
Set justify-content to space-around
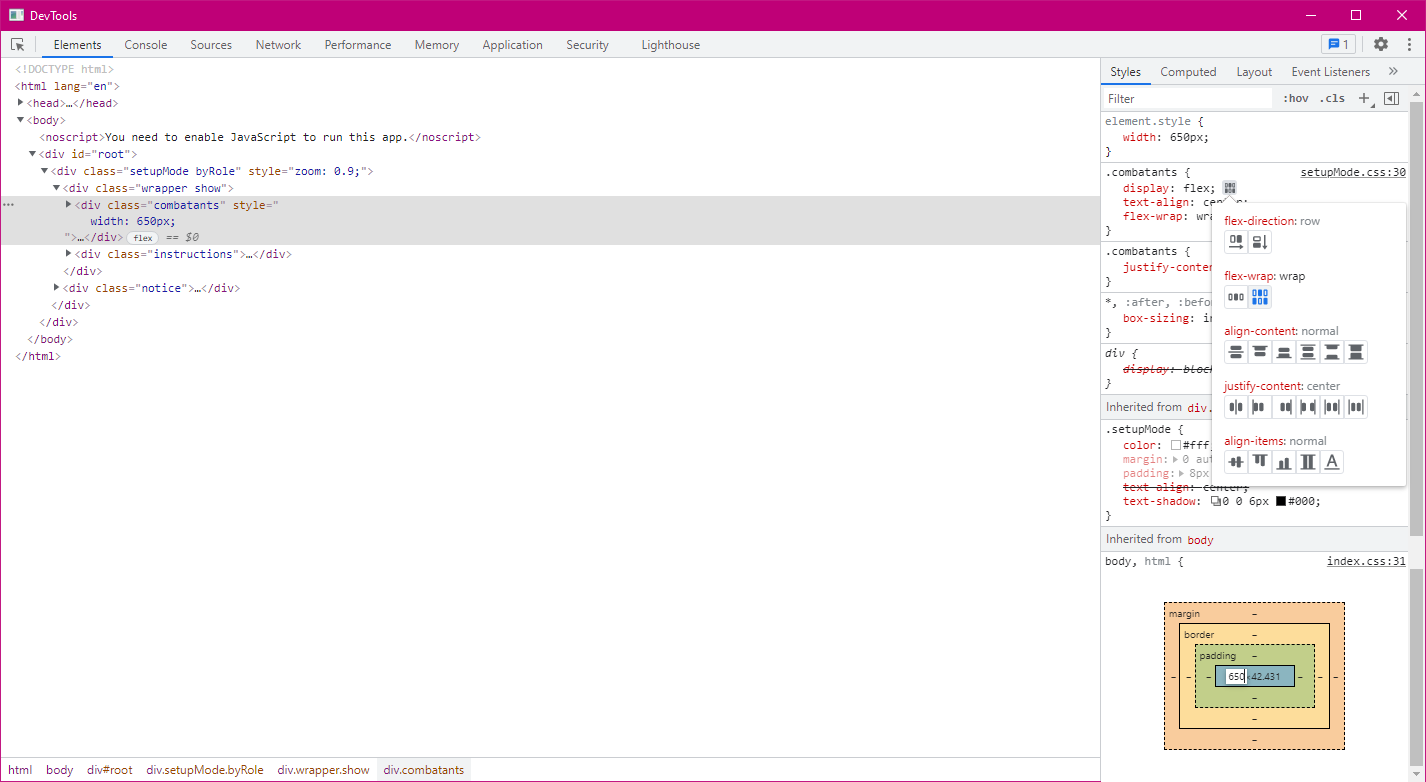tap(1332, 407)
